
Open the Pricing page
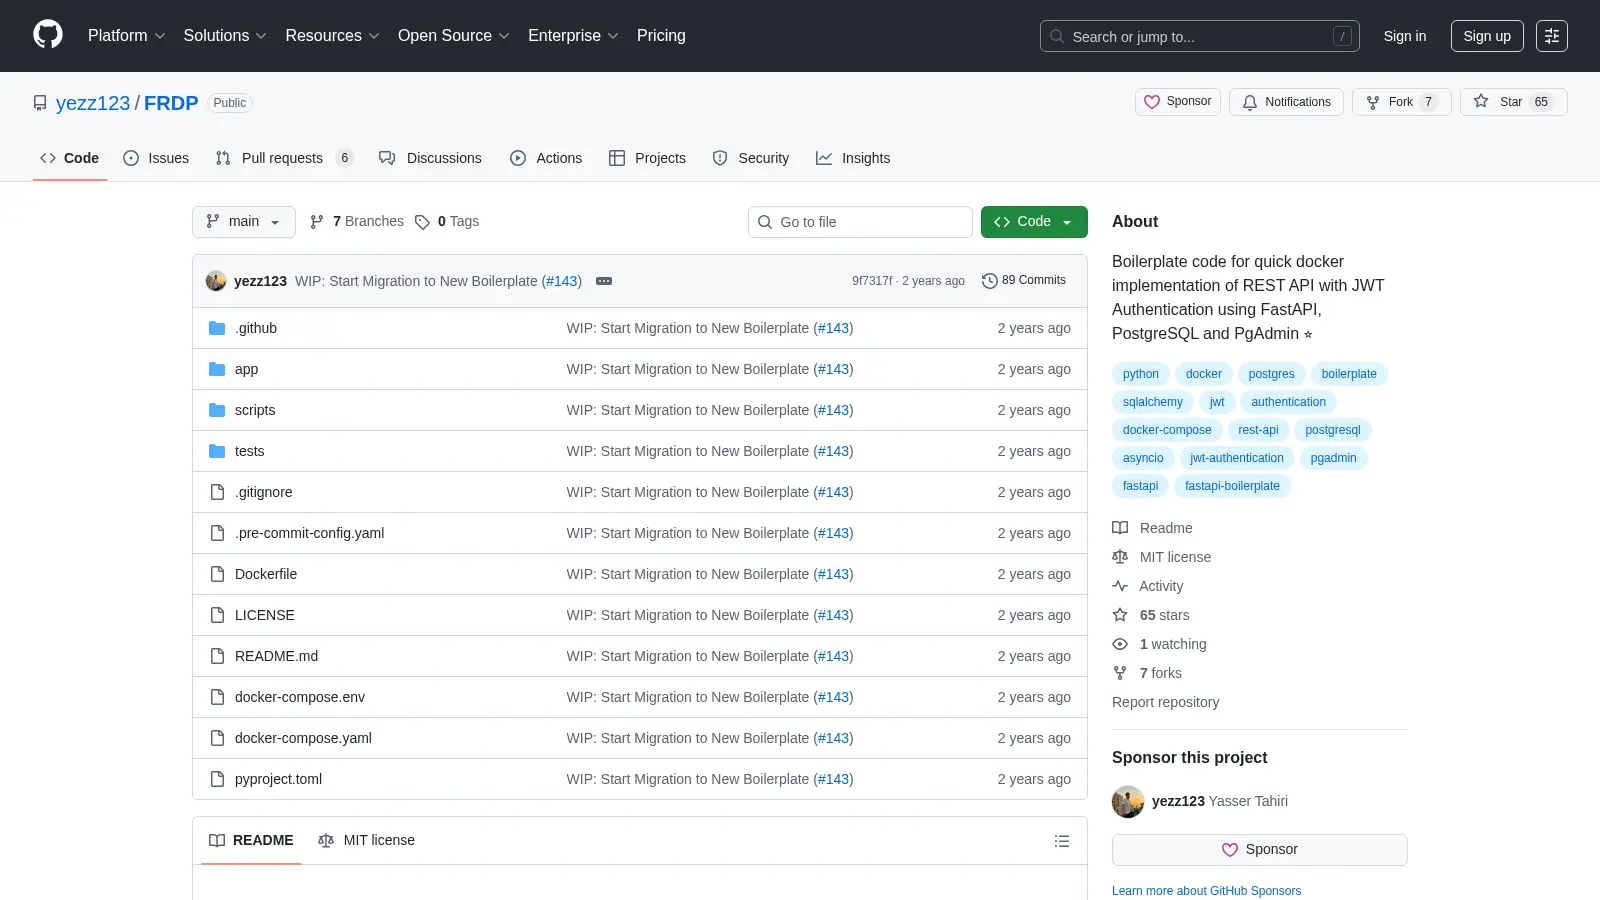pyautogui.click(x=661, y=36)
